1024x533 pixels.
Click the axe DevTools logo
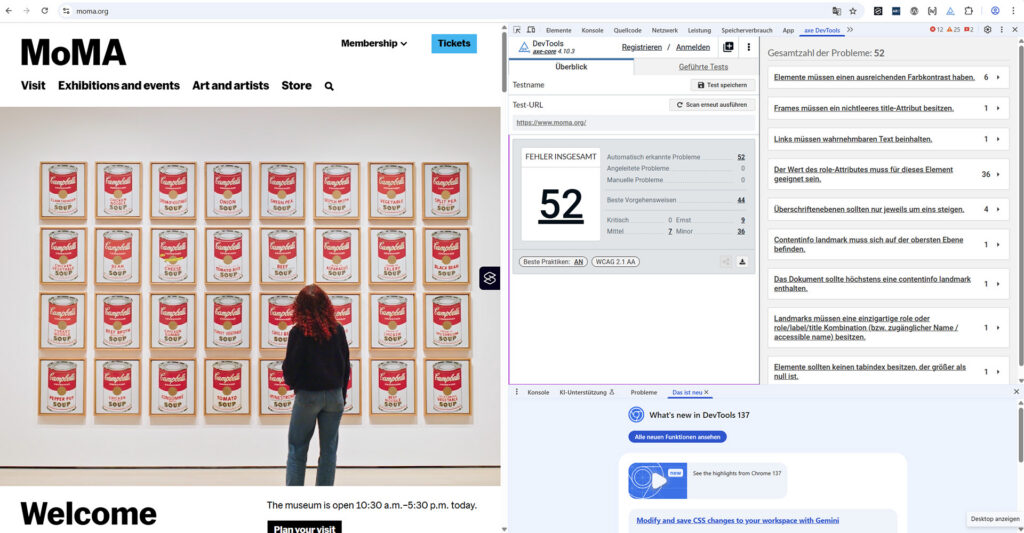(524, 47)
